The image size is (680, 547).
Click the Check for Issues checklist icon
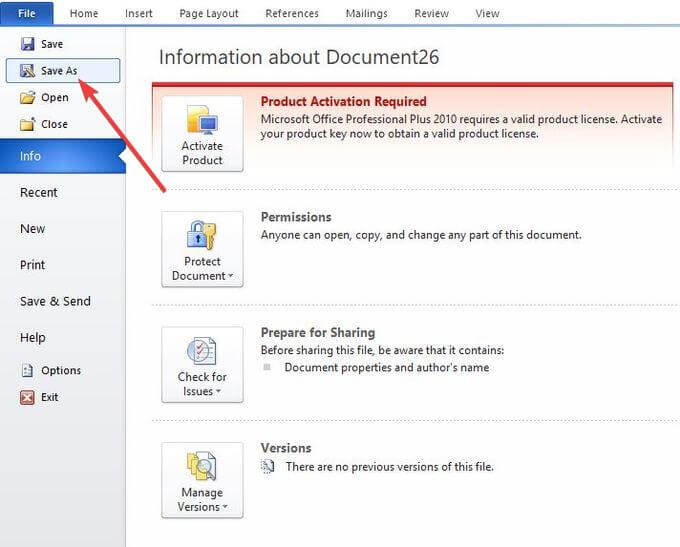click(x=201, y=351)
